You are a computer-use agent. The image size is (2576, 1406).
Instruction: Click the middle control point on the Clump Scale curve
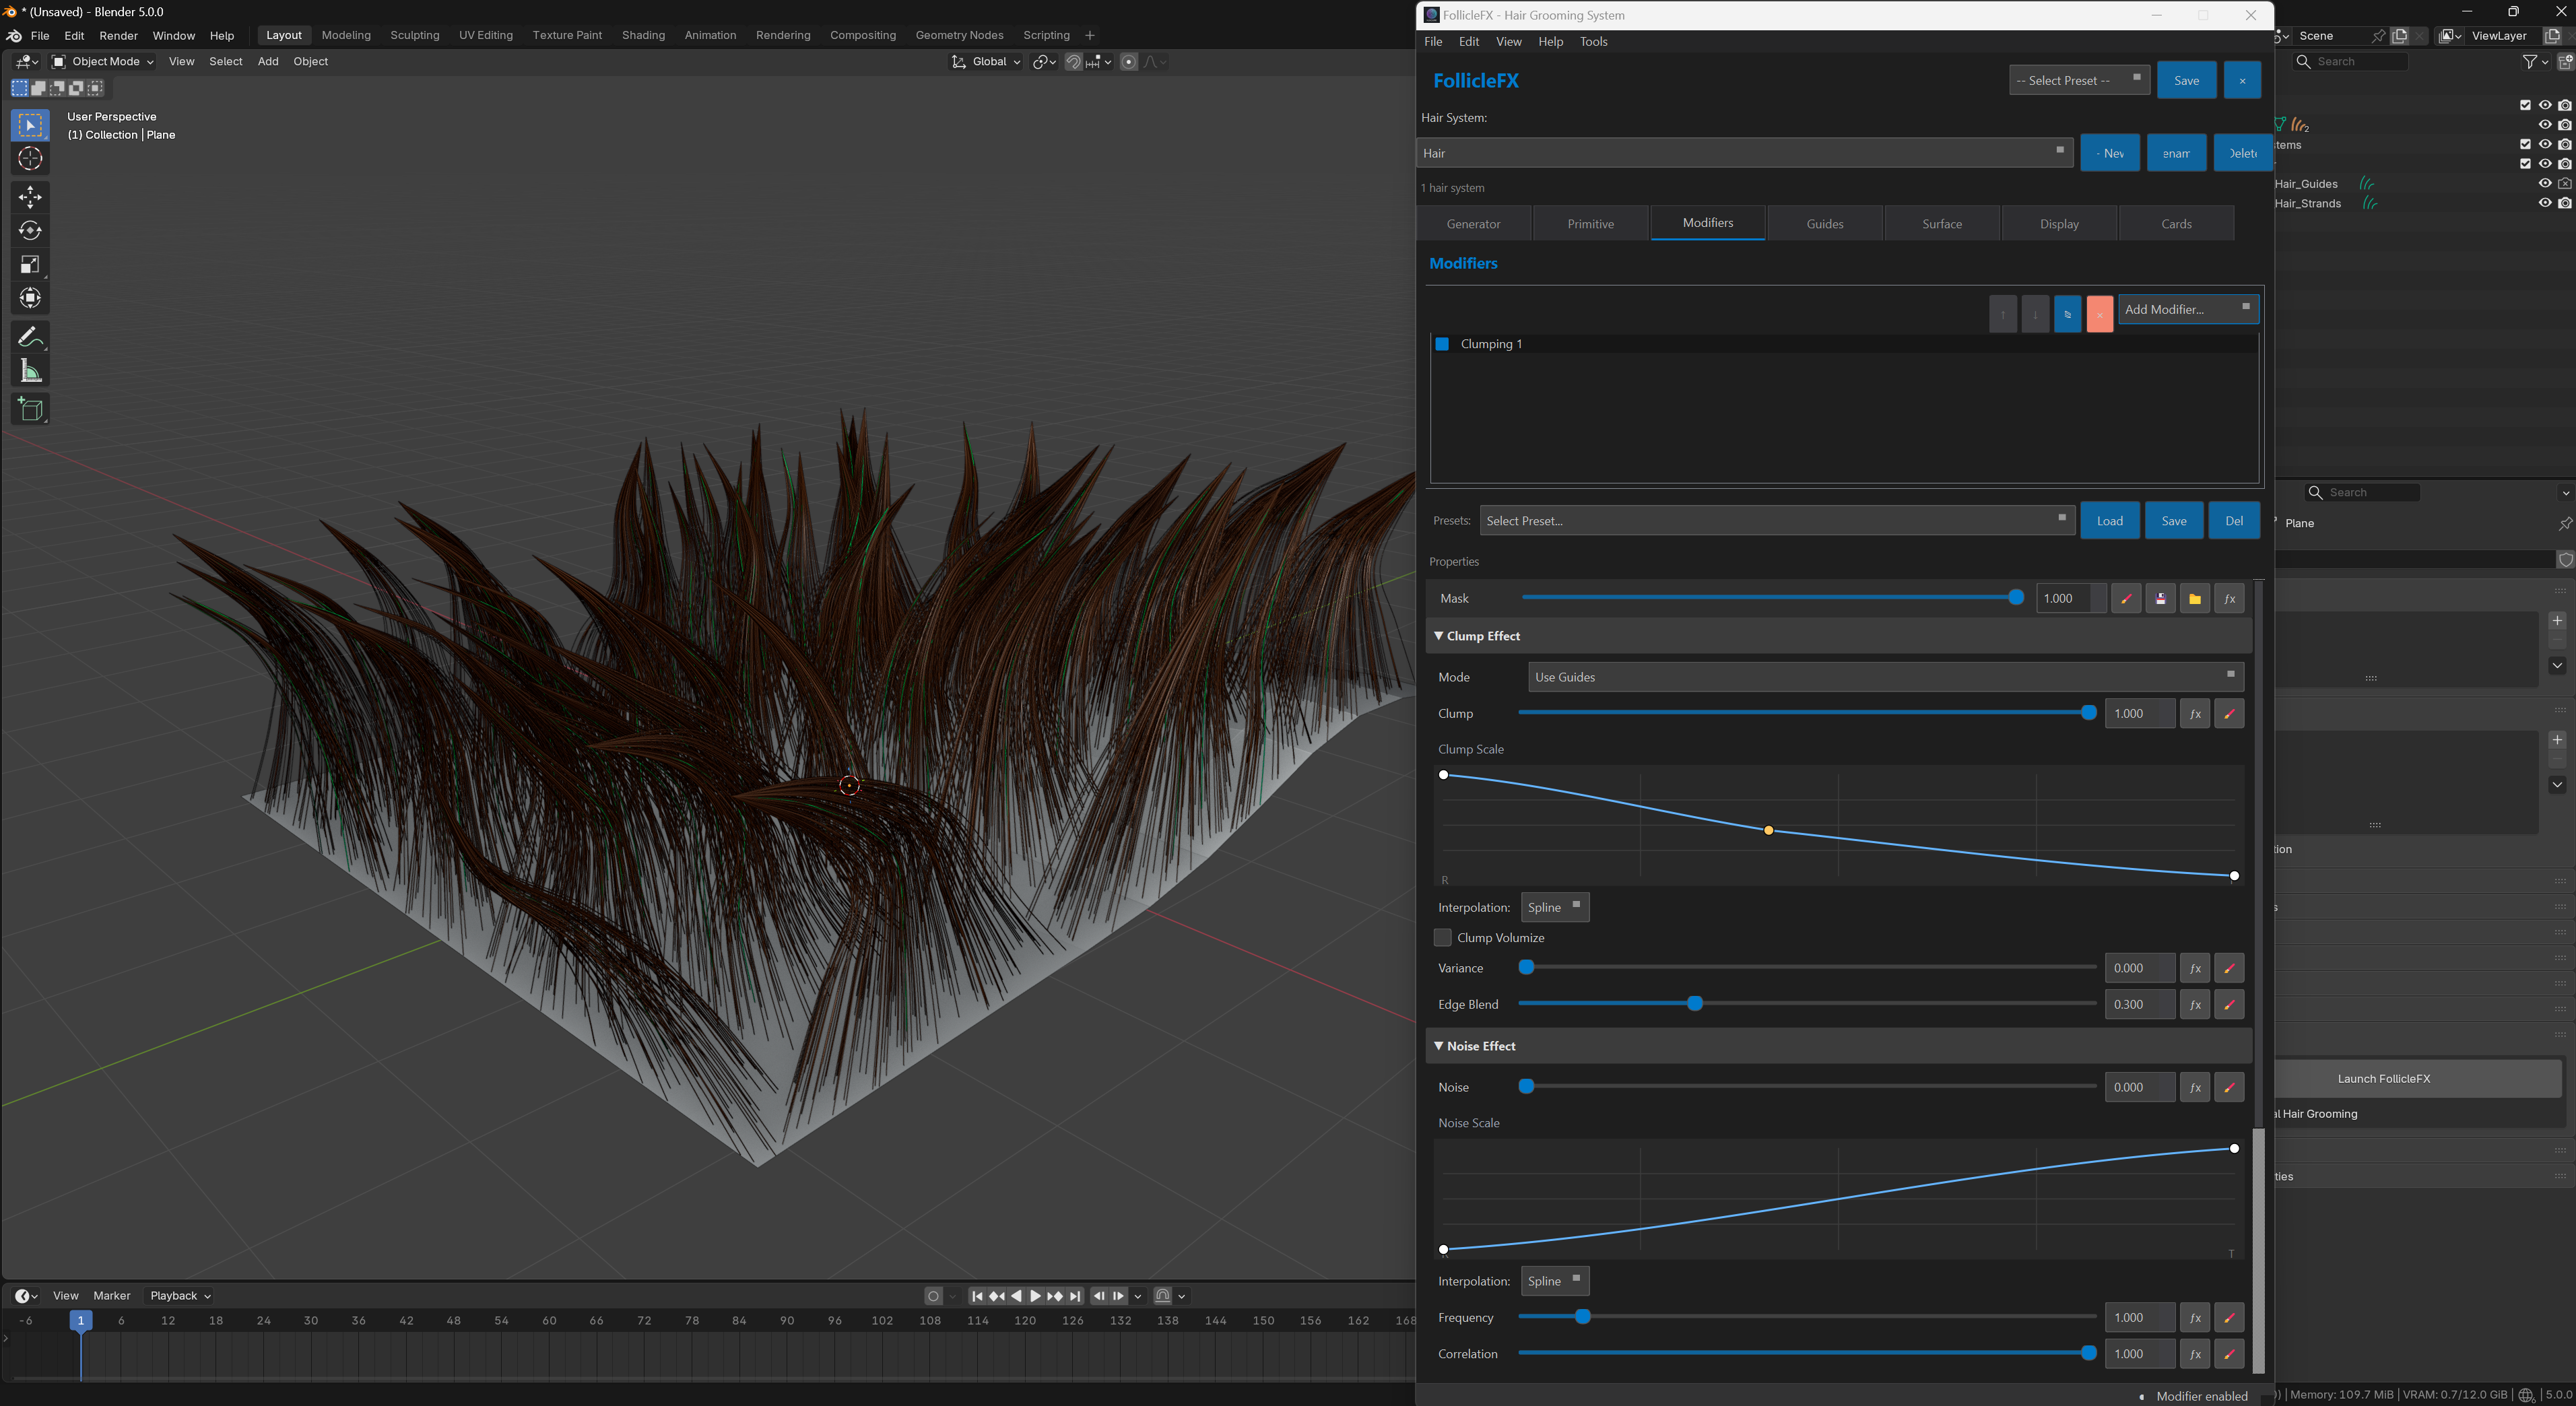(x=1768, y=830)
